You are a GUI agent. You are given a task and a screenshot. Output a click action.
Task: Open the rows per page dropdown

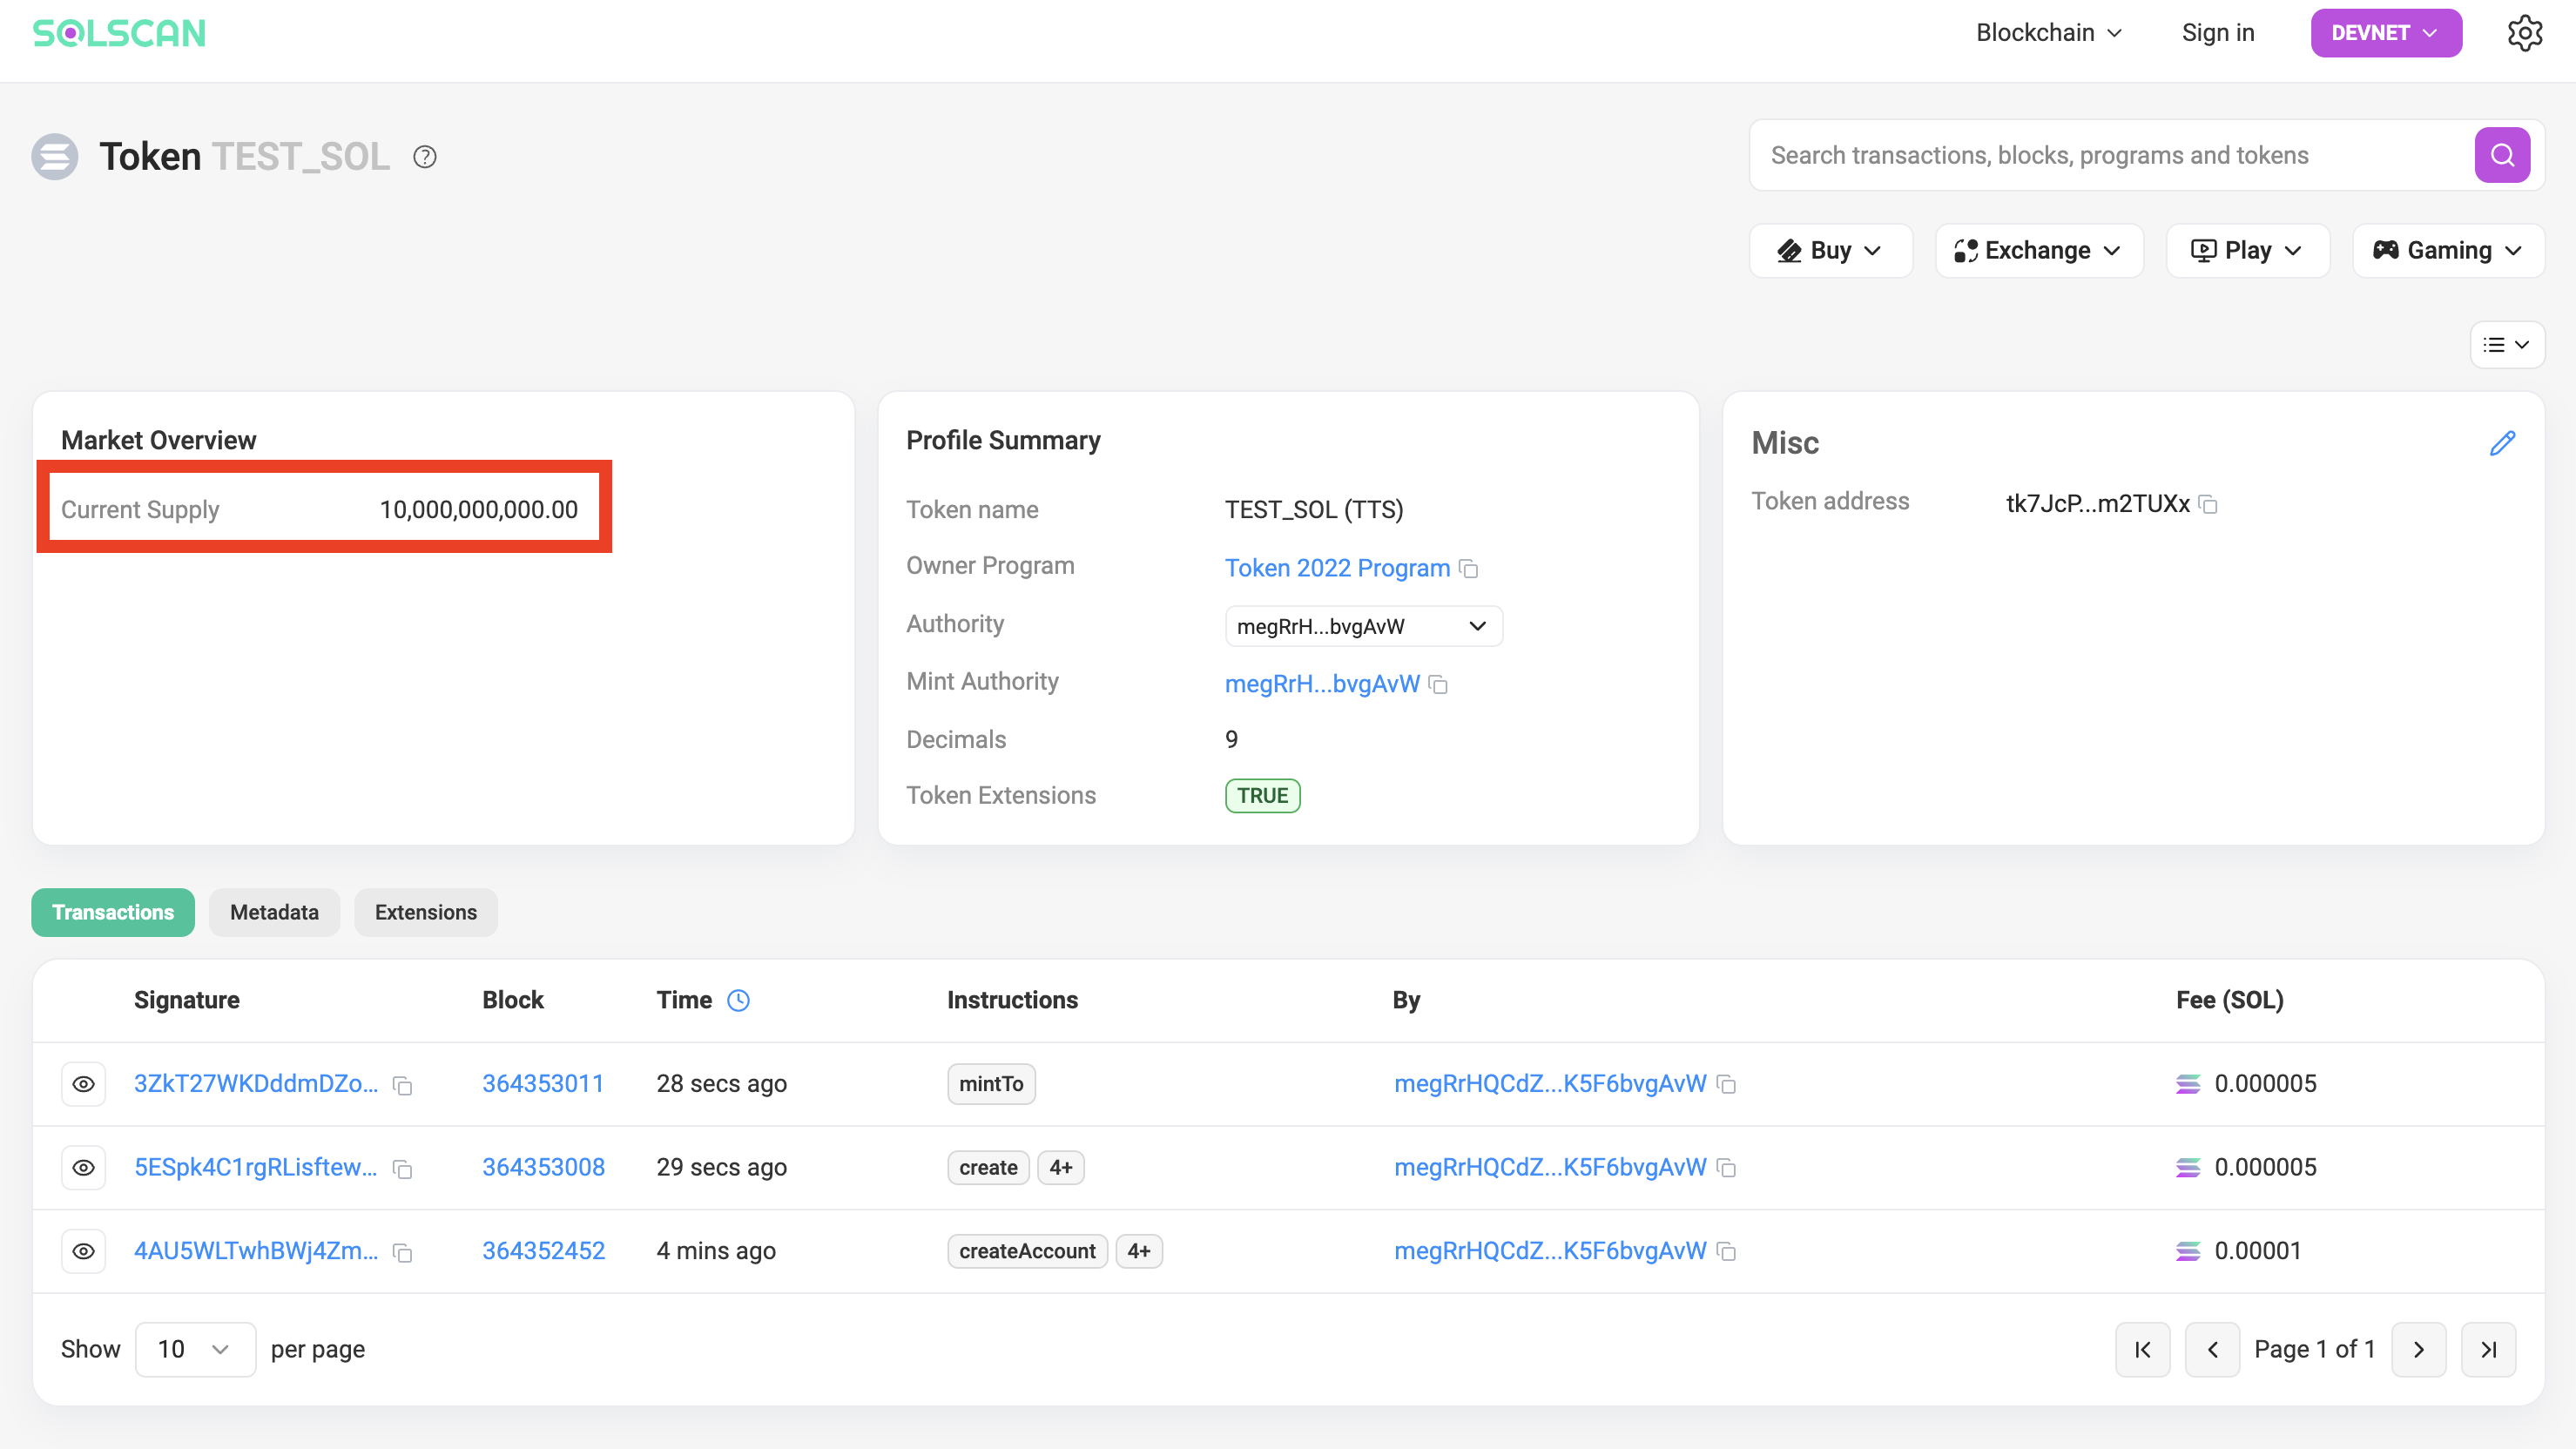point(195,1349)
